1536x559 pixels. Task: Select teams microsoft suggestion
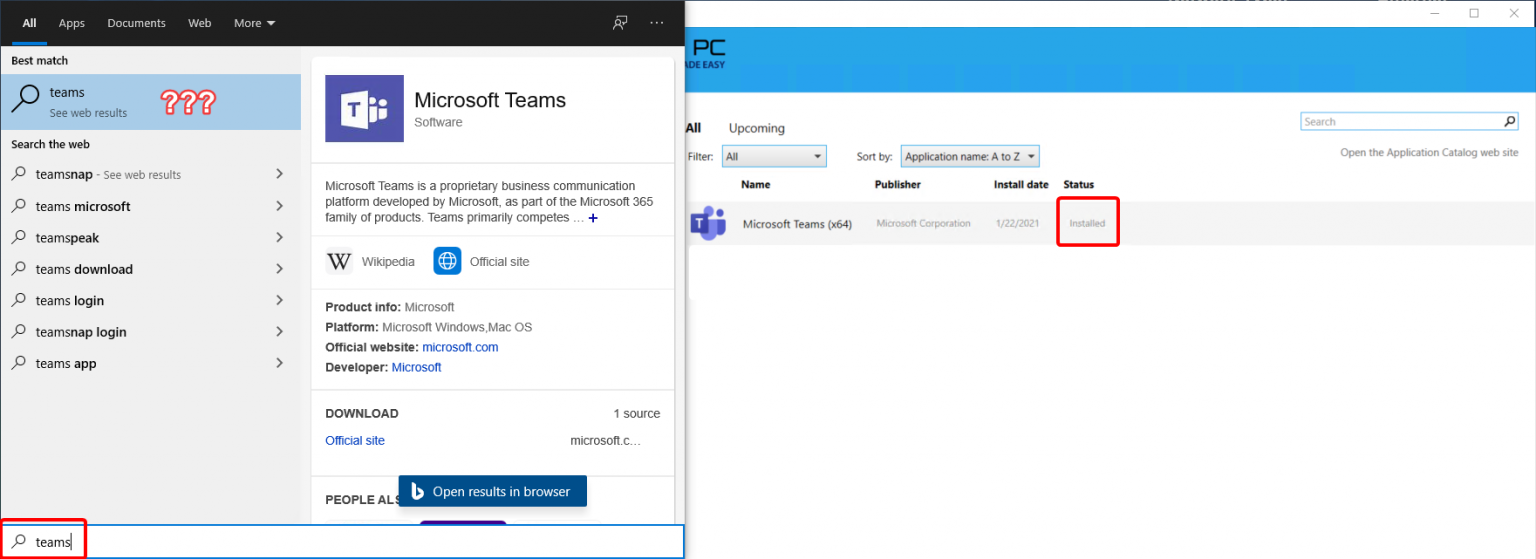tap(150, 206)
